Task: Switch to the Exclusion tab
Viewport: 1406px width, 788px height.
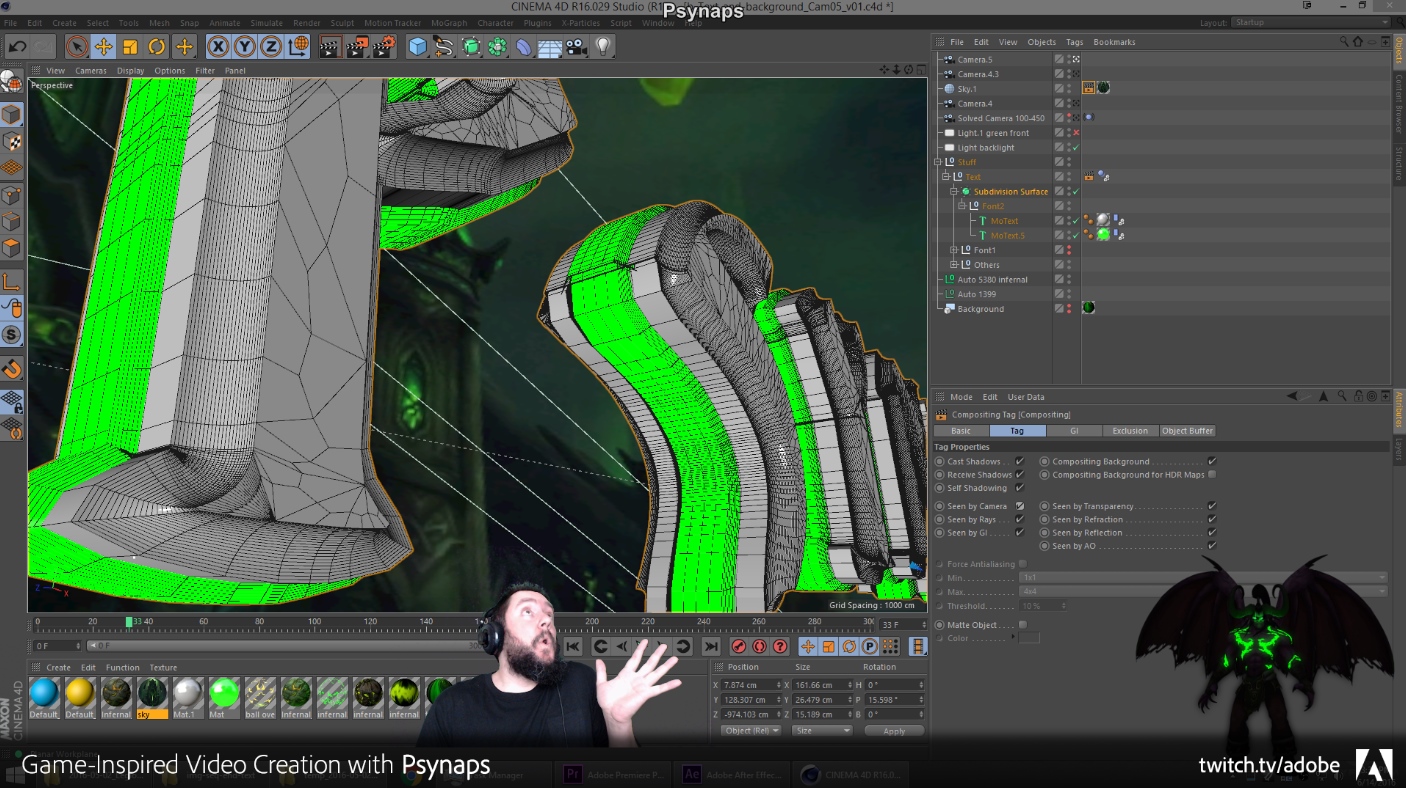Action: tap(1130, 431)
